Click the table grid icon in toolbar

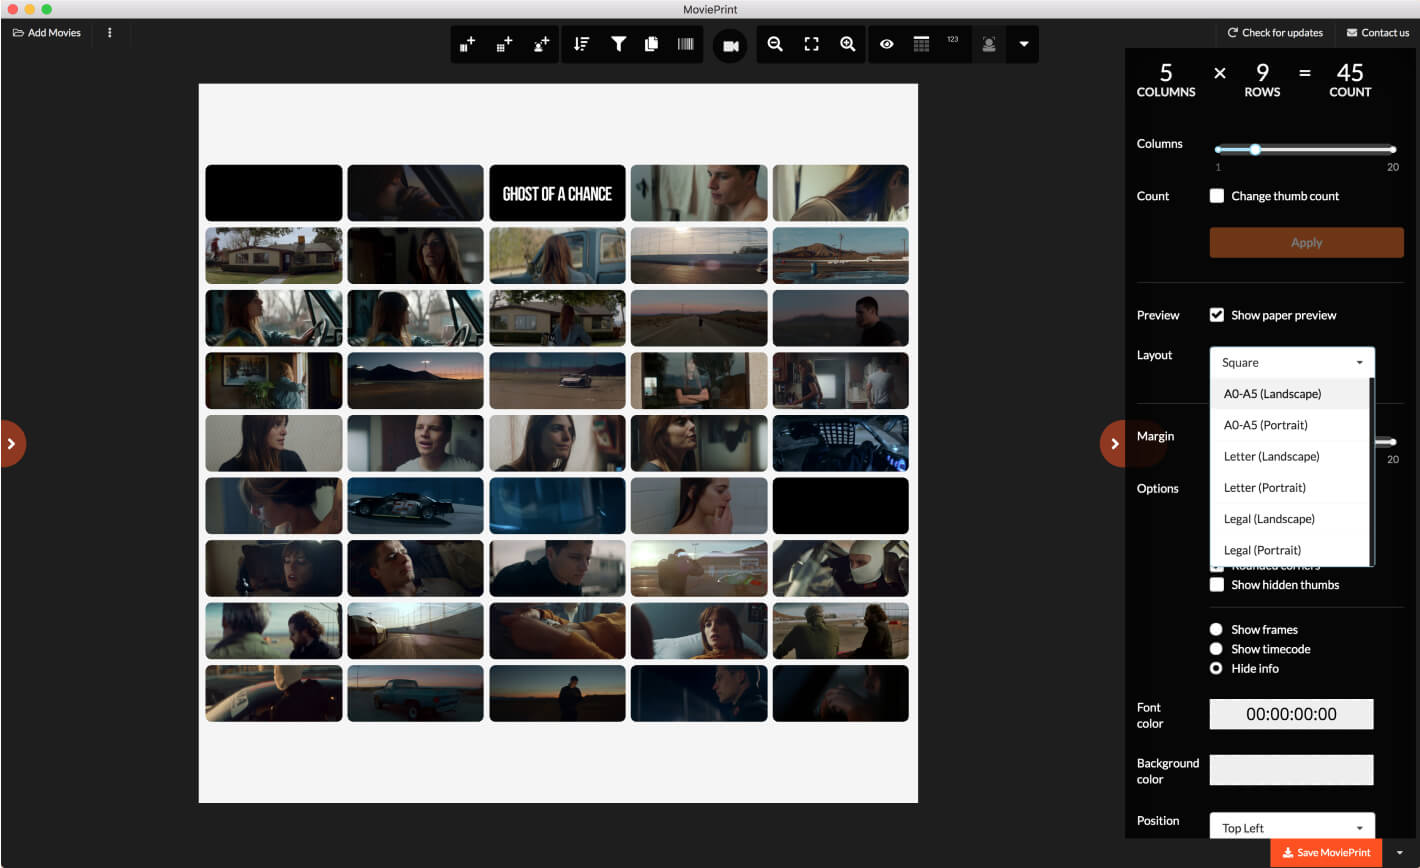coord(922,44)
